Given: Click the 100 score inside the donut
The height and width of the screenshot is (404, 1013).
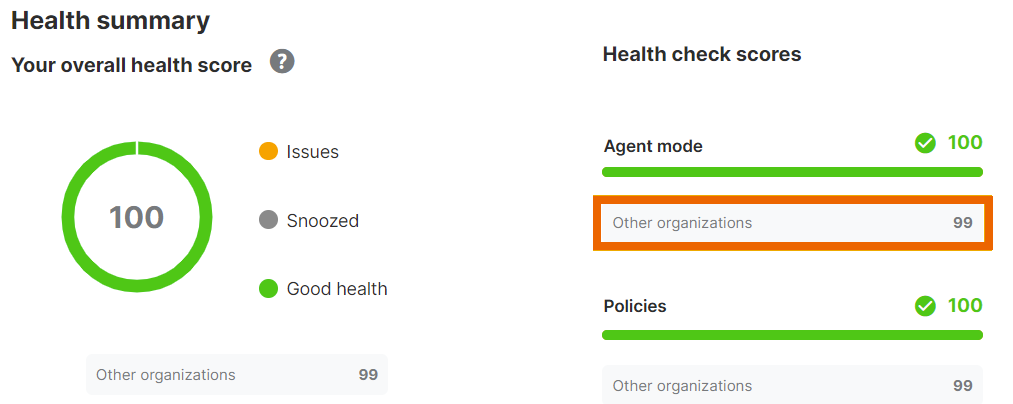Looking at the screenshot, I should pyautogui.click(x=136, y=217).
